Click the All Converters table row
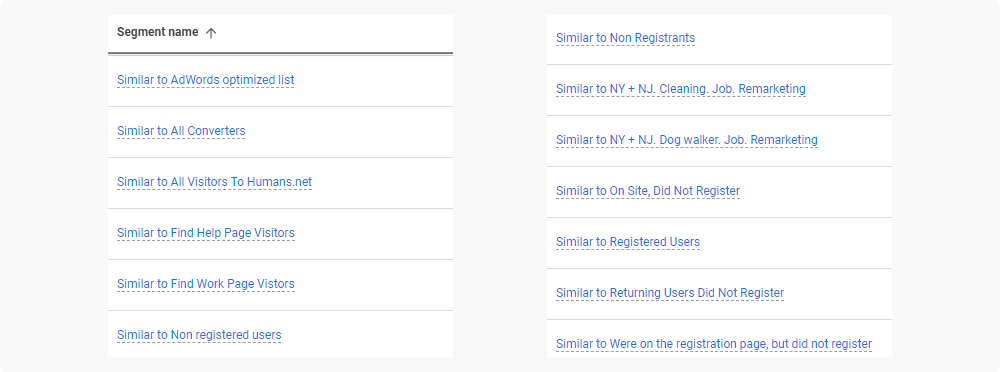Image resolution: width=1000 pixels, height=372 pixels. click(x=281, y=132)
